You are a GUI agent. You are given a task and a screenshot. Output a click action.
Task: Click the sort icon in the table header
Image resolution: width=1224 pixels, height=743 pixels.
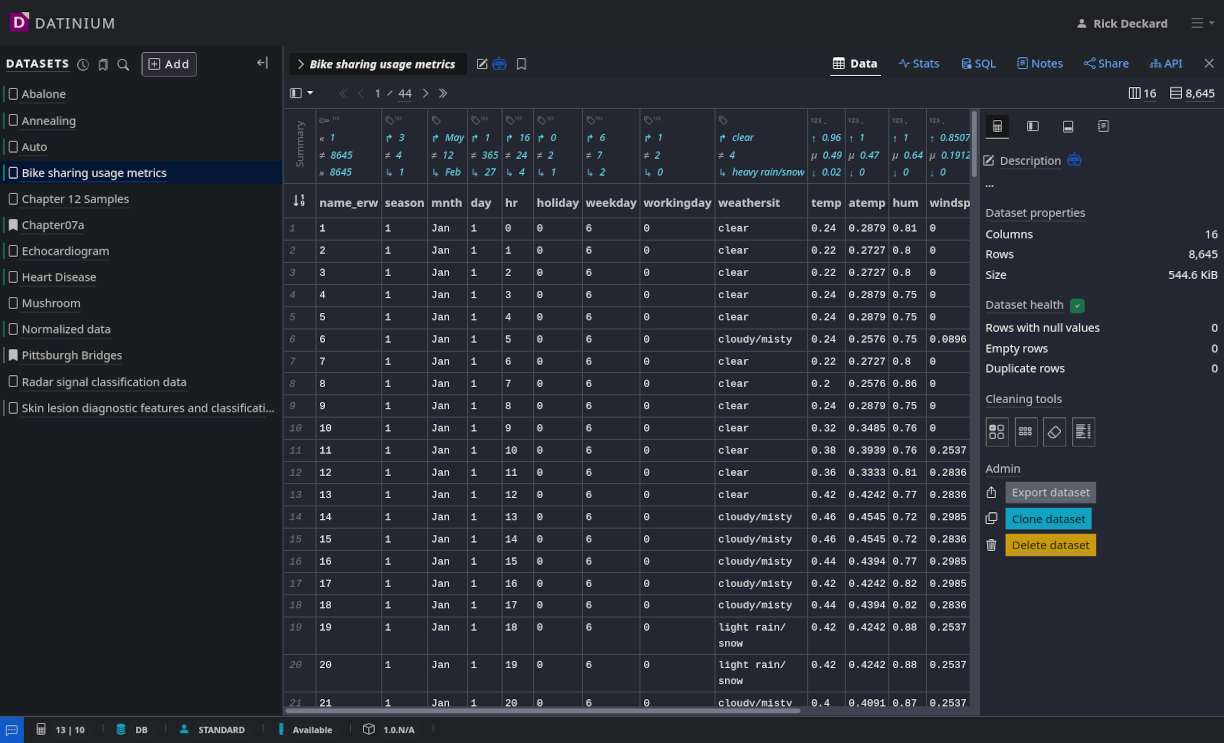pyautogui.click(x=299, y=201)
